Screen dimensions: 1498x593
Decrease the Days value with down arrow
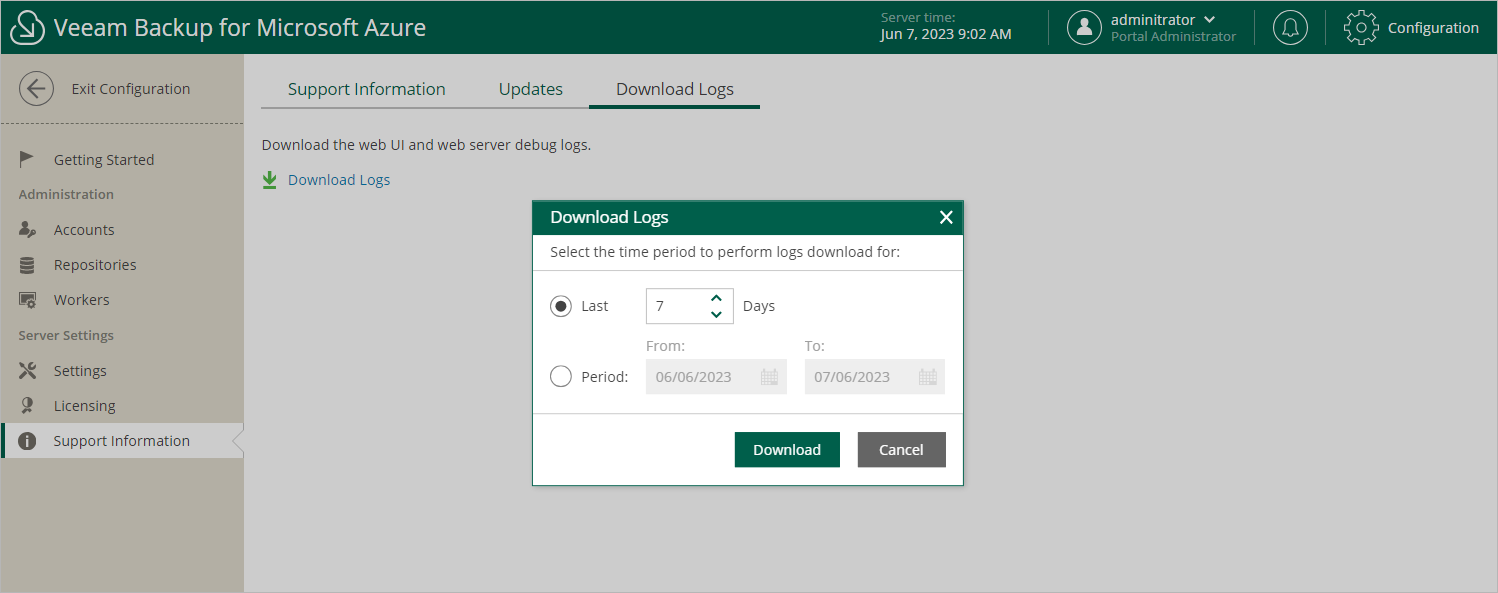716,314
